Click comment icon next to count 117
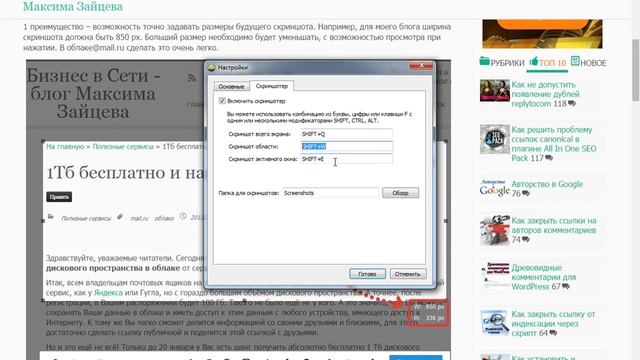The width and height of the screenshot is (640, 360). [549, 158]
